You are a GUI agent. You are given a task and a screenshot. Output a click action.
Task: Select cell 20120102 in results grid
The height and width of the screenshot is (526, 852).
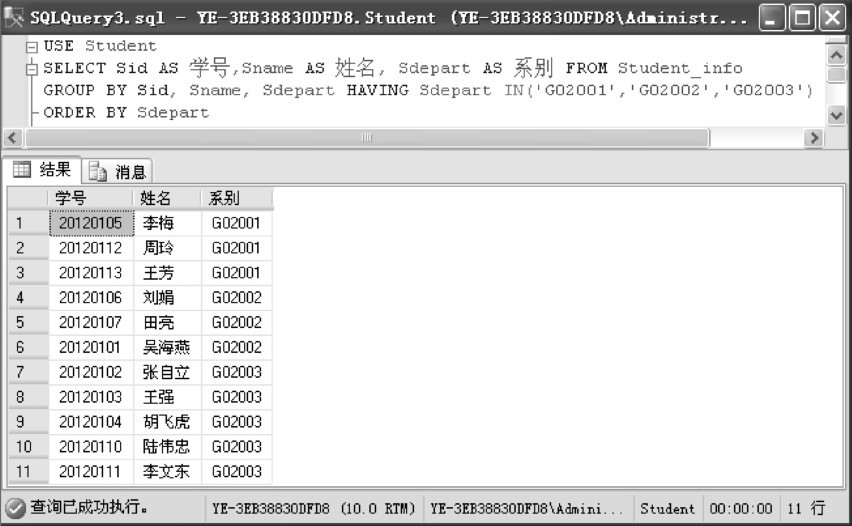click(91, 372)
